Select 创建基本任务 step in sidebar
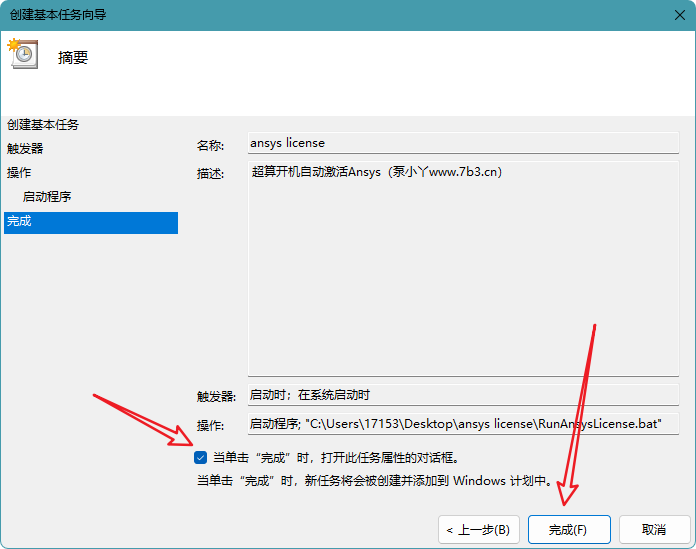This screenshot has width=696, height=549. pos(43,125)
